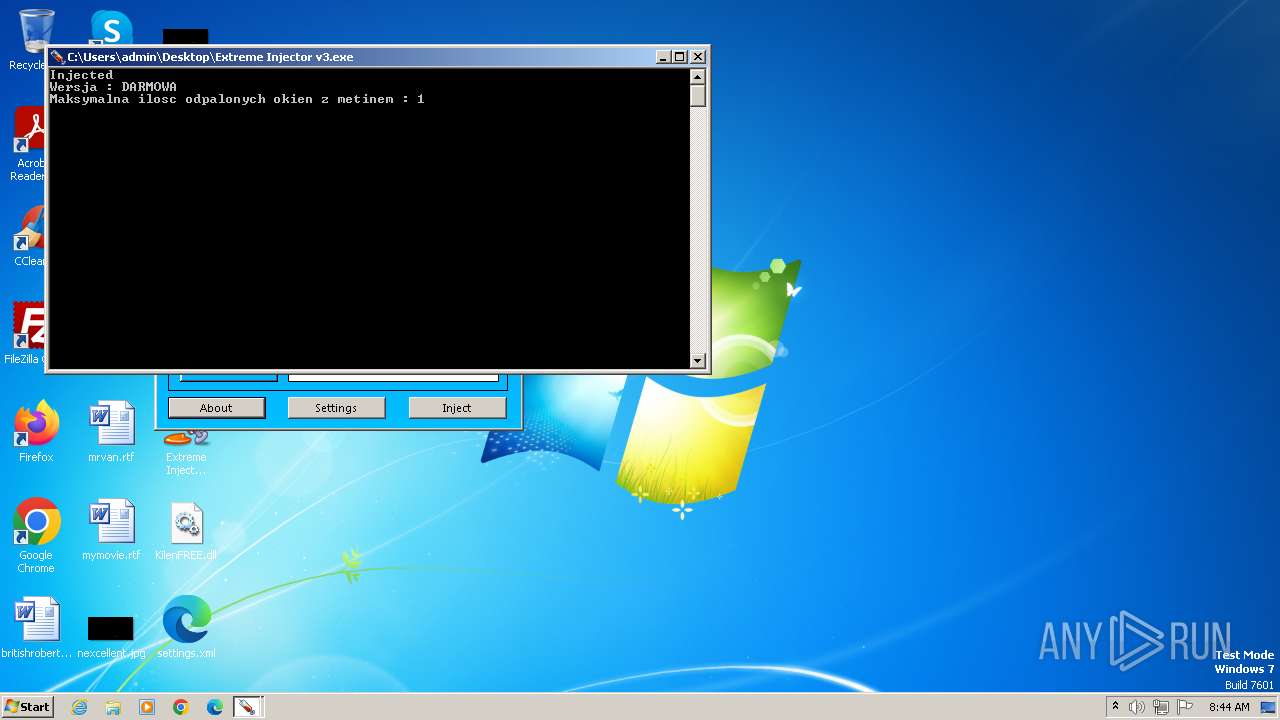Open the CCleaner desktop shortcut
1280x720 pixels.
(x=30, y=235)
